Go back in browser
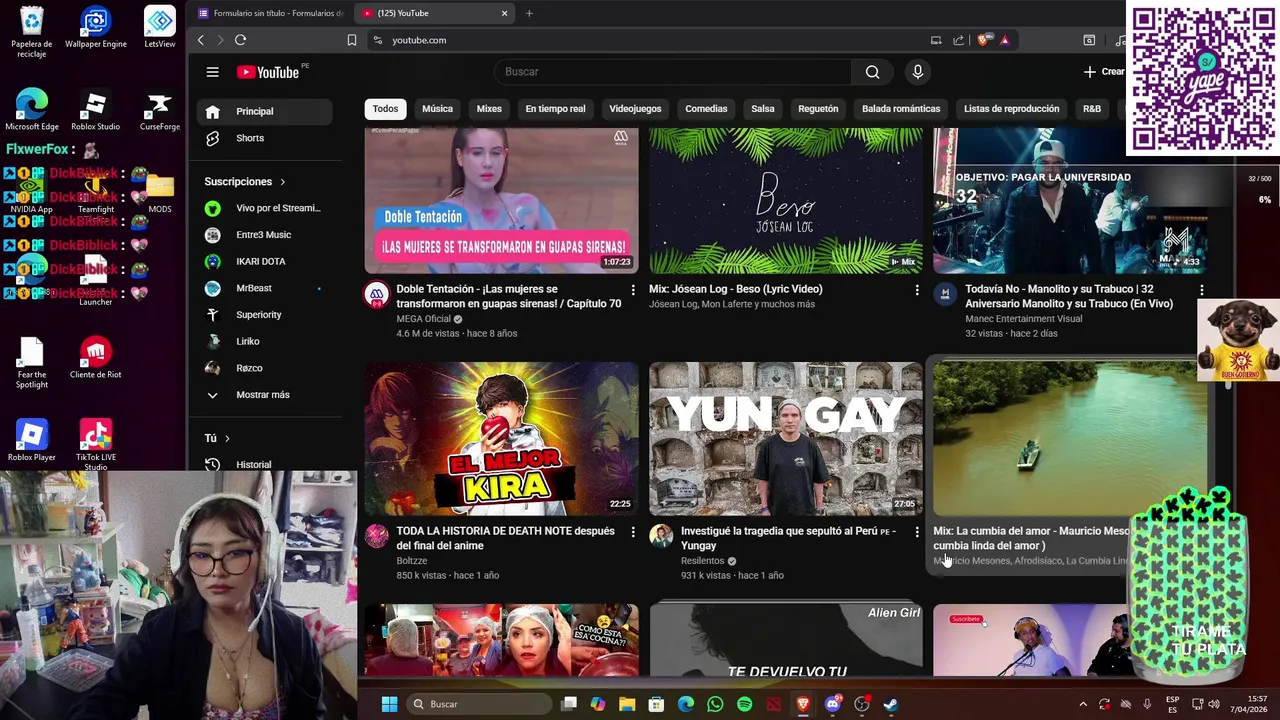Viewport: 1280px width, 720px height. click(201, 40)
